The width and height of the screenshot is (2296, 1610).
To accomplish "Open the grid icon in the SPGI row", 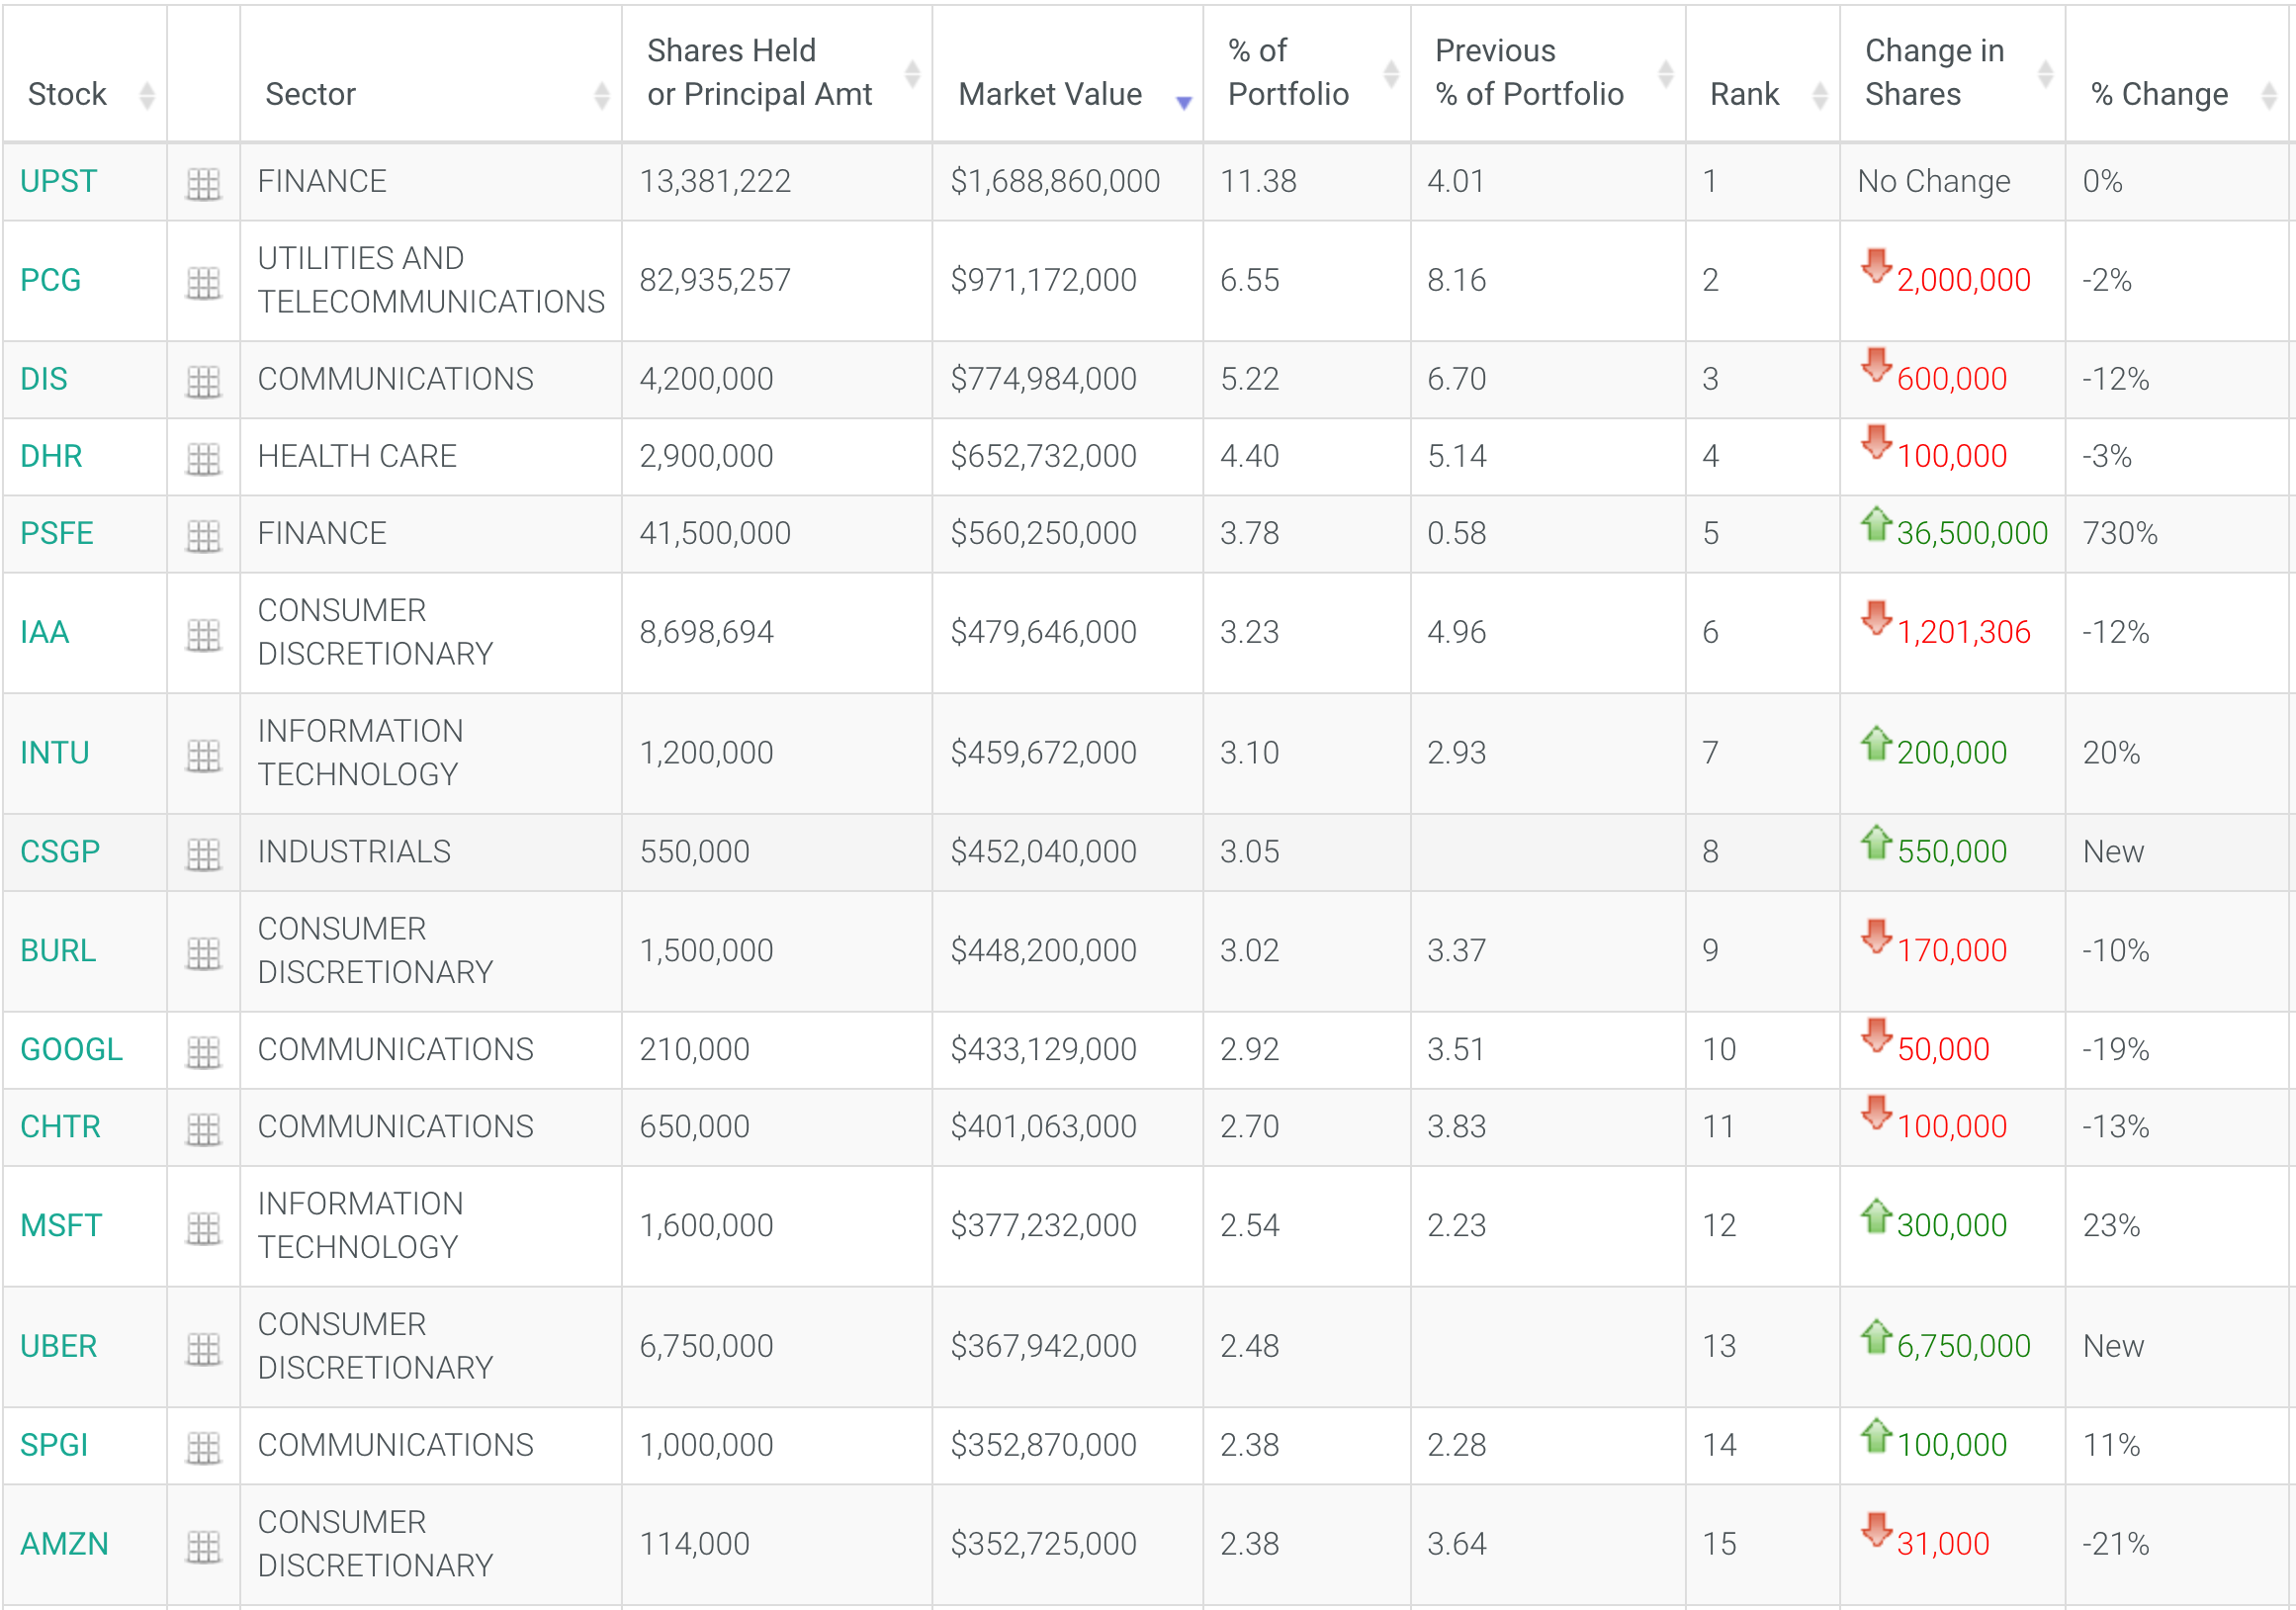I will (x=203, y=1447).
